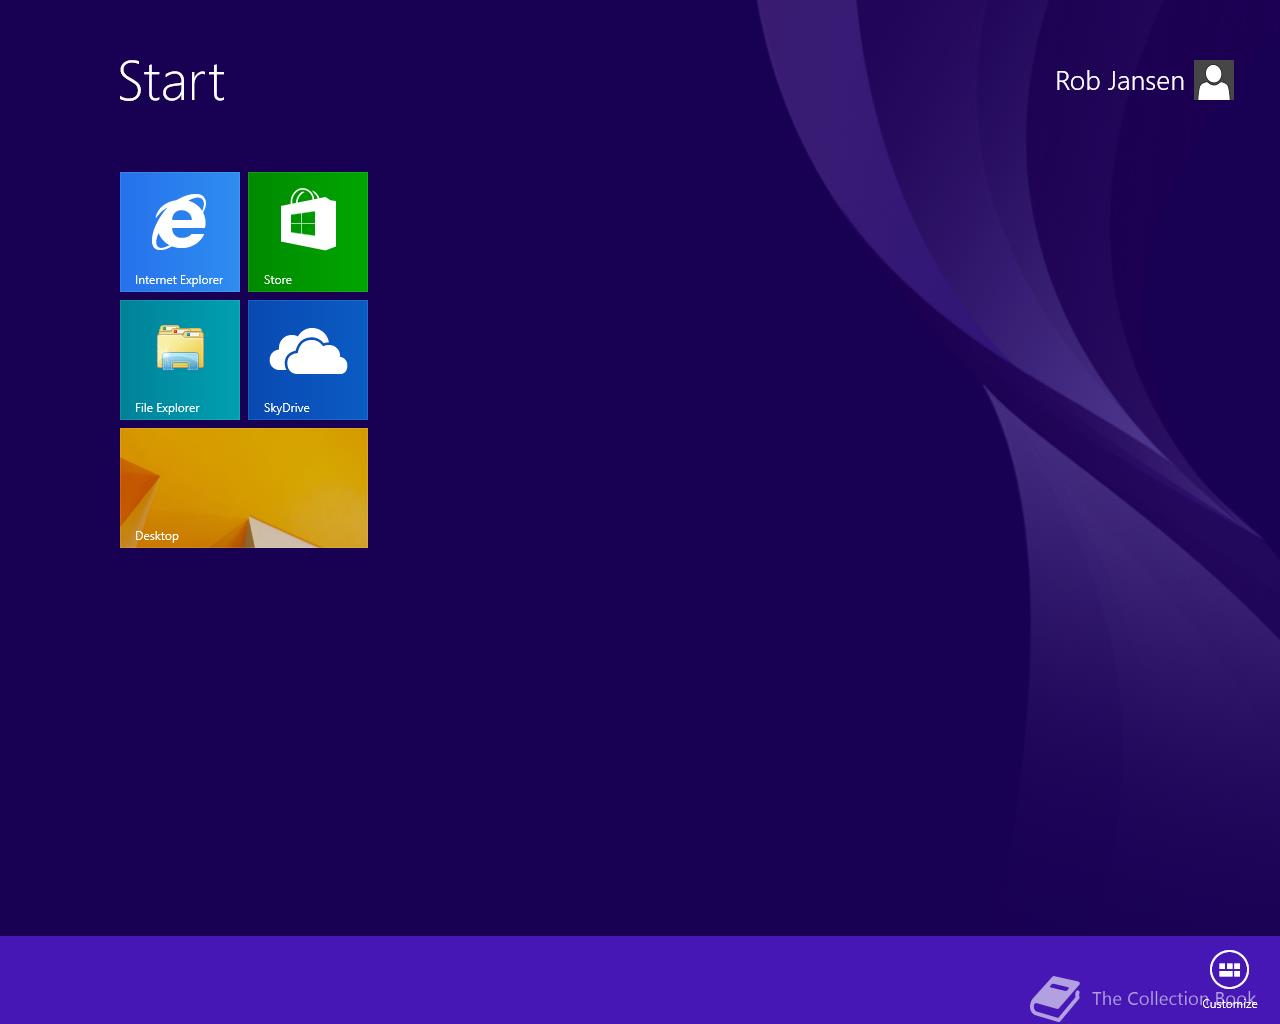The width and height of the screenshot is (1280, 1024).
Task: Click the Rob Jansen user name
Action: point(1119,81)
